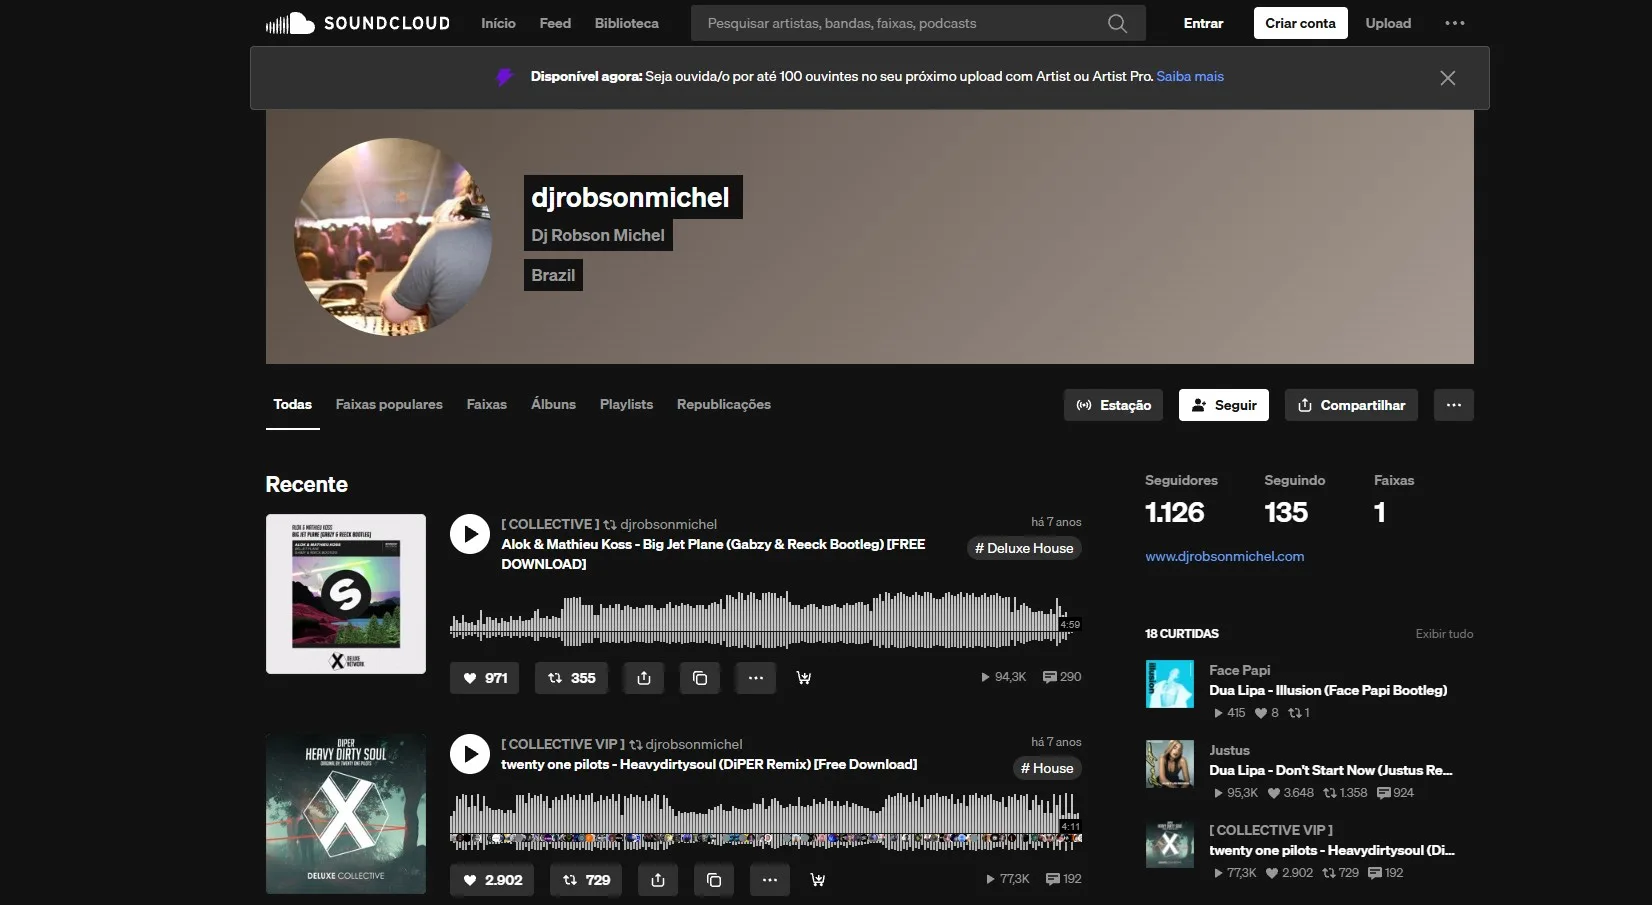Open the sidebar COLLECTIVE VIP track thumbnail
The width and height of the screenshot is (1652, 905).
(1170, 844)
